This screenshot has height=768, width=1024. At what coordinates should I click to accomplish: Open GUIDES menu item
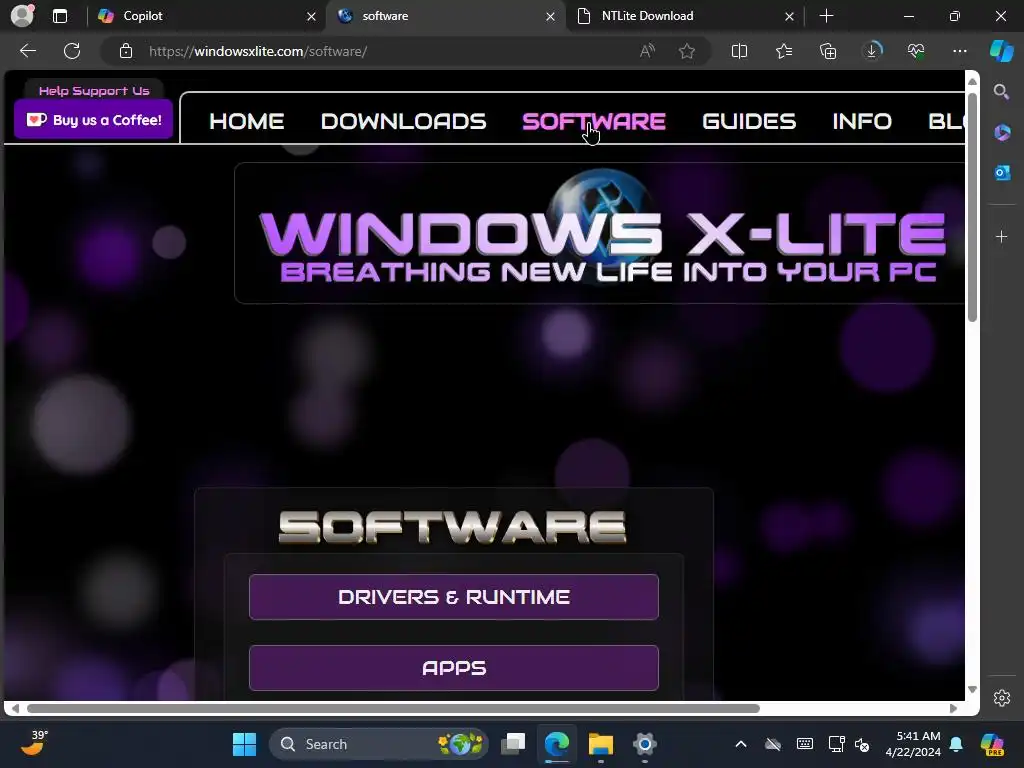click(749, 121)
